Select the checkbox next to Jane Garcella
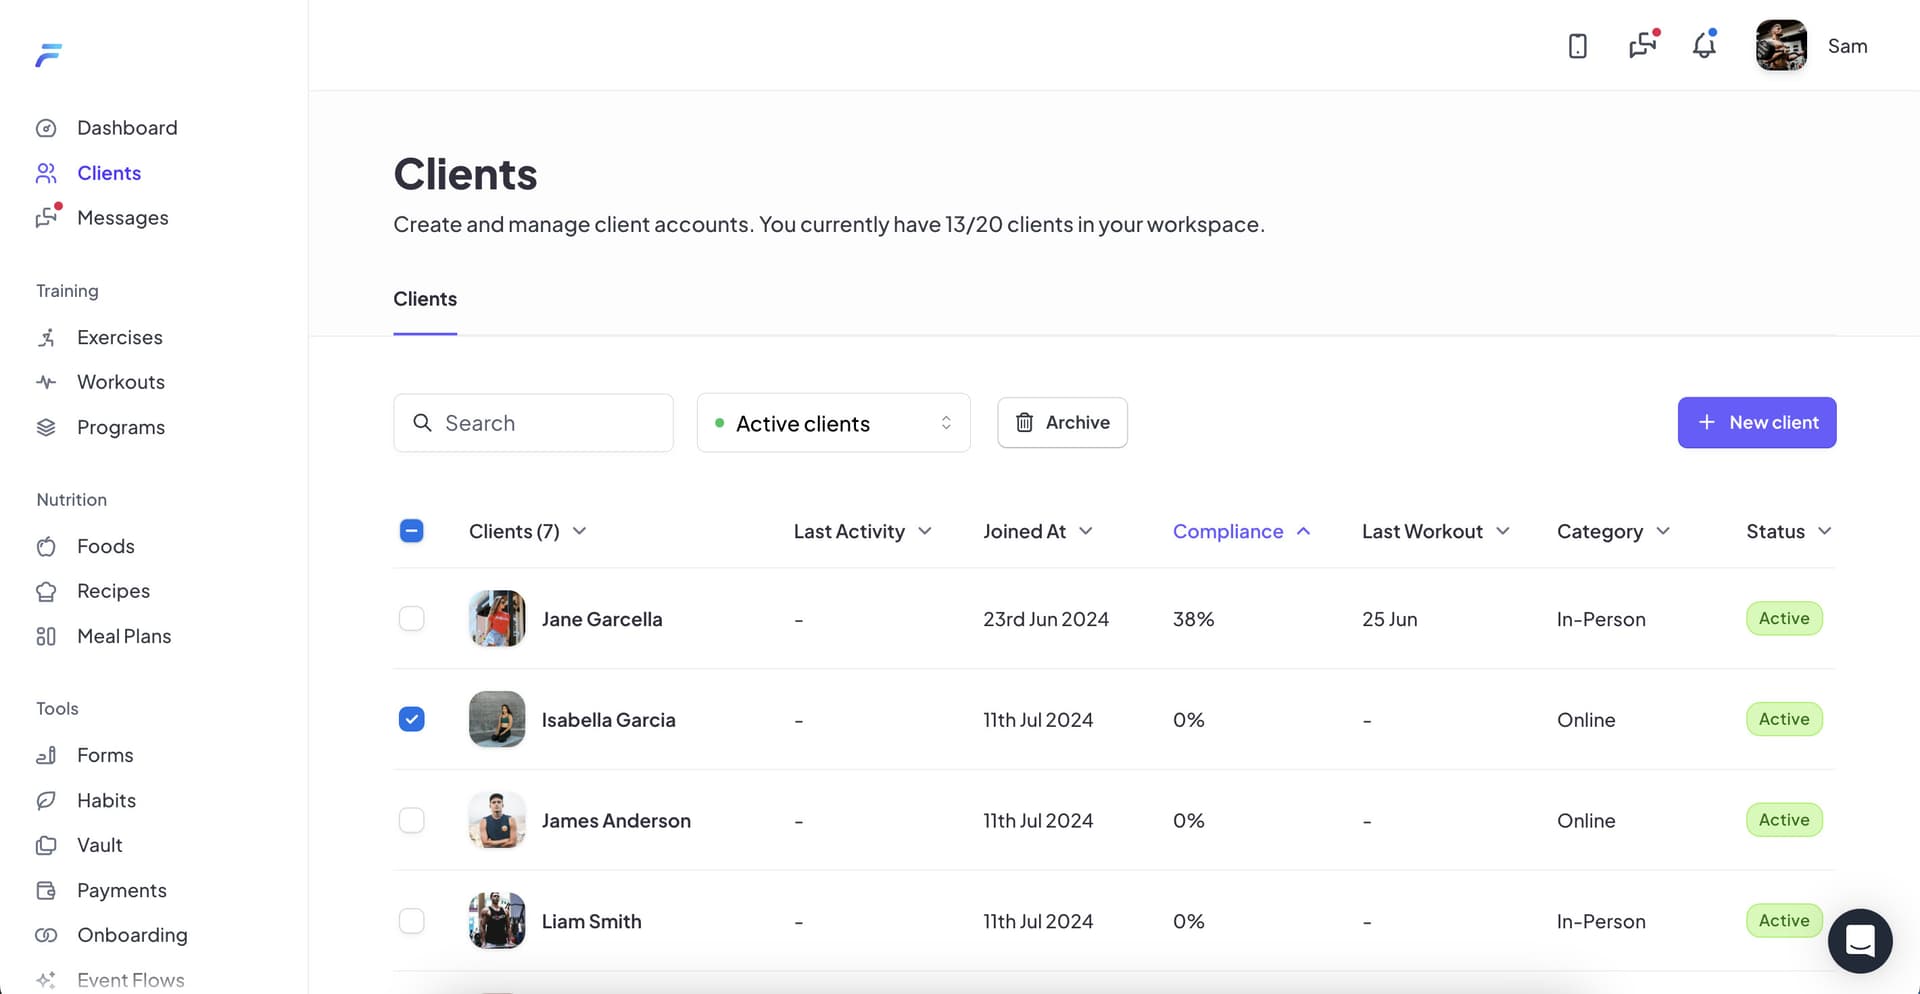1920x994 pixels. (411, 618)
